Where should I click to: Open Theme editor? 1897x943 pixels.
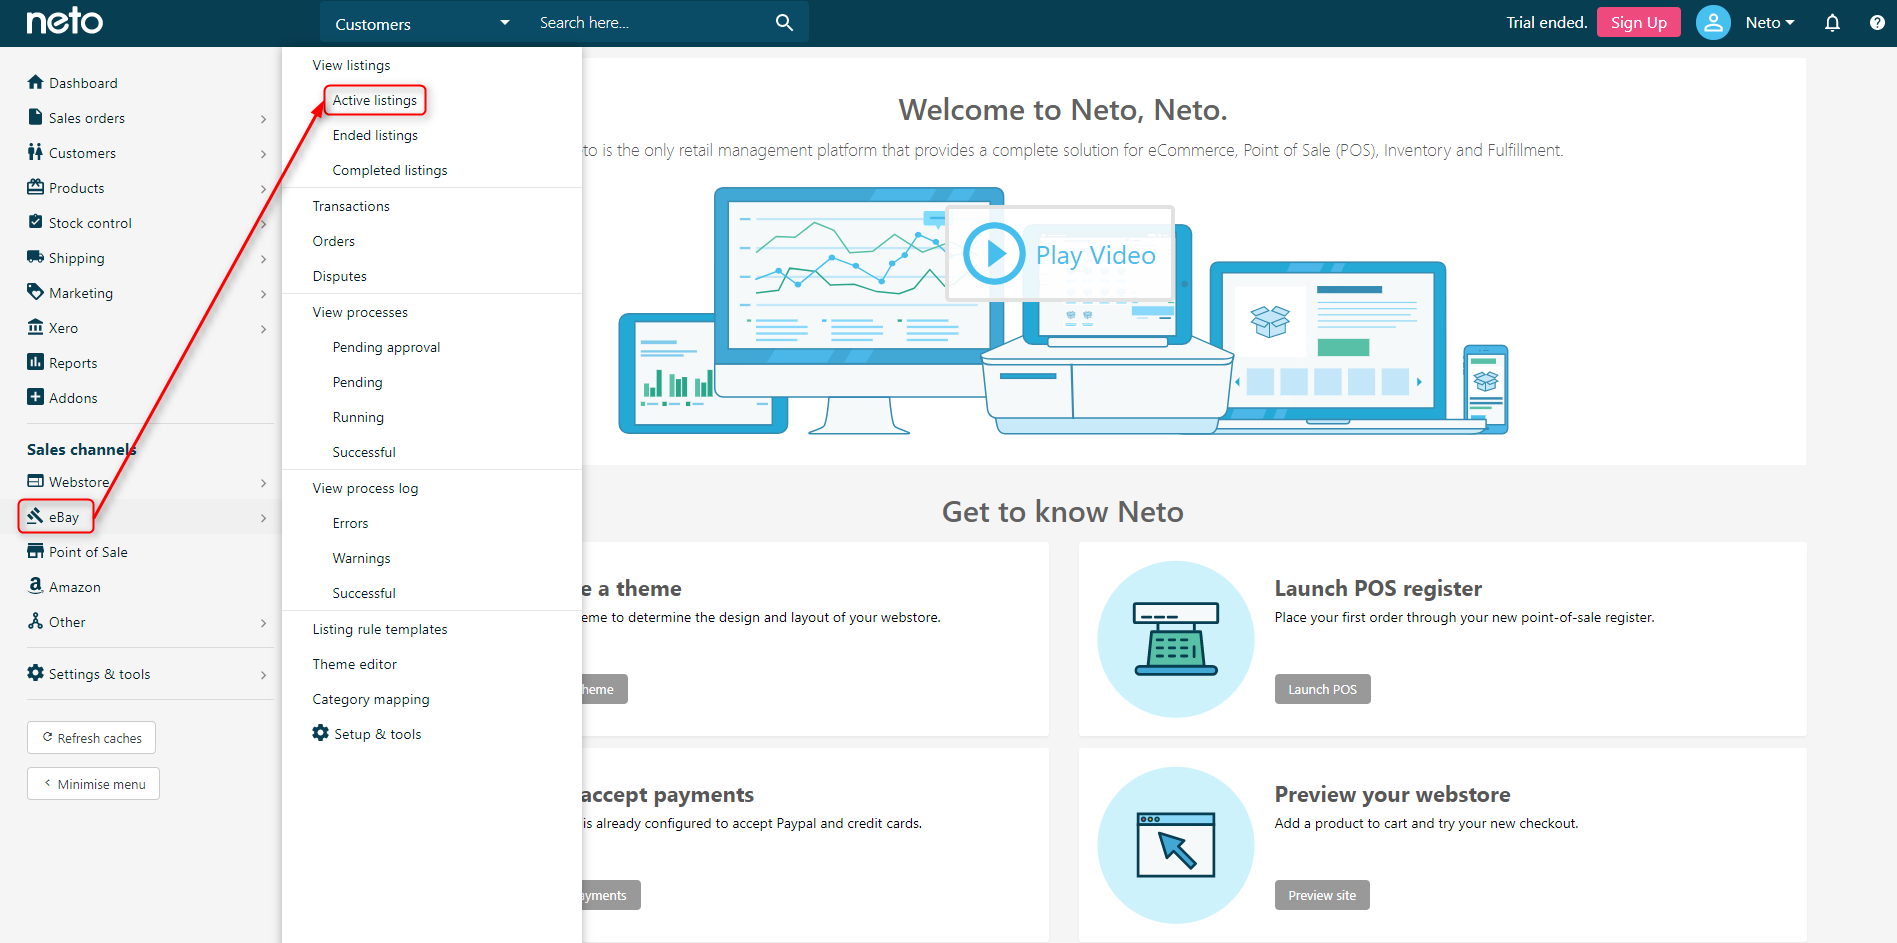pyautogui.click(x=354, y=664)
